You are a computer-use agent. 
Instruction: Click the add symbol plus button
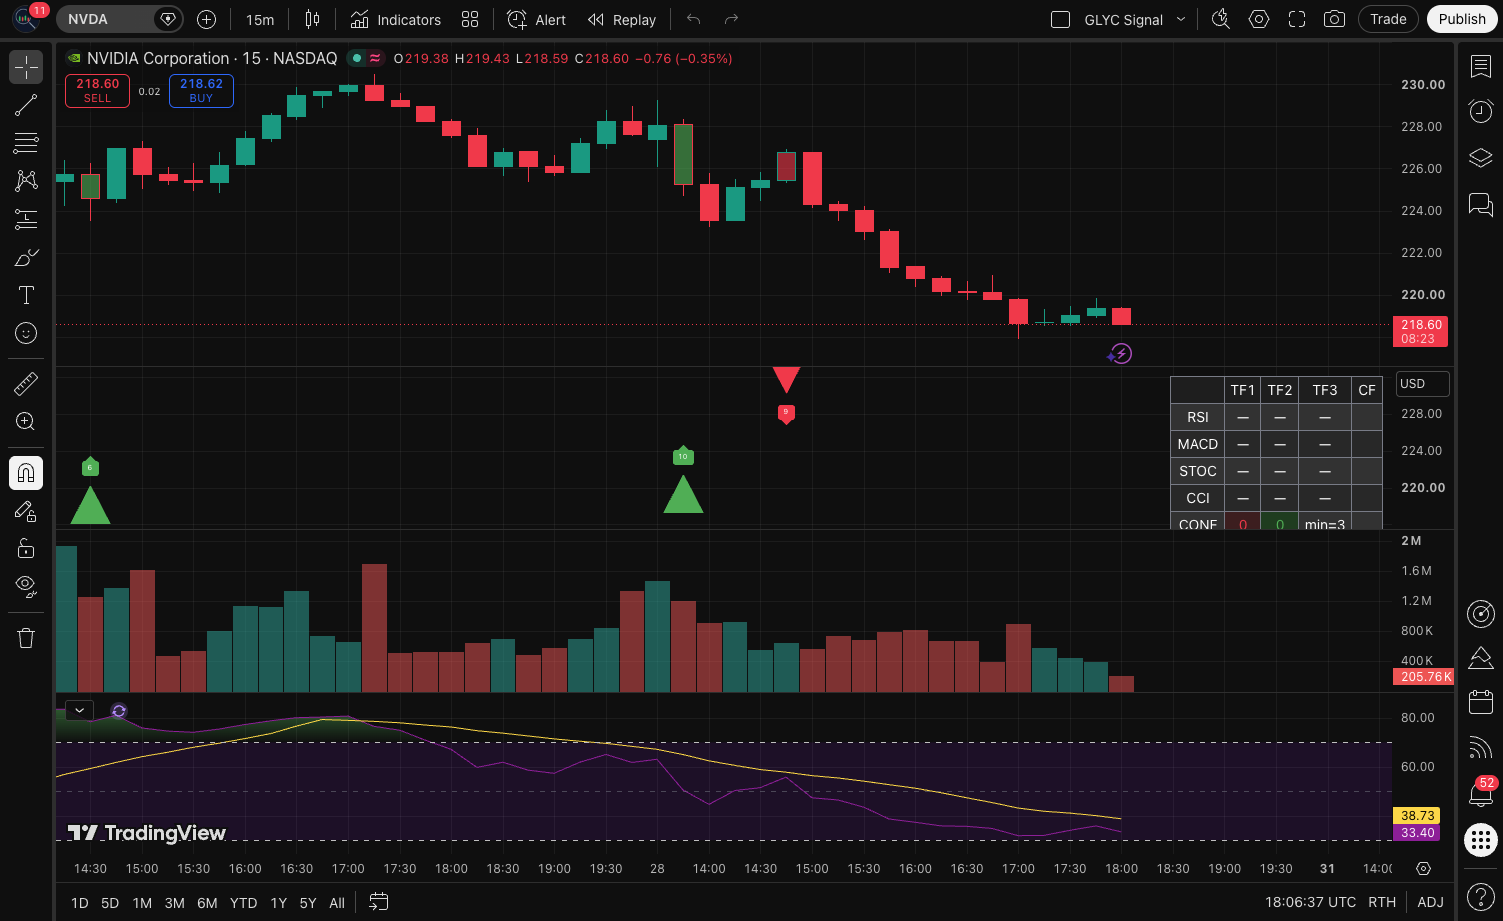[206, 19]
